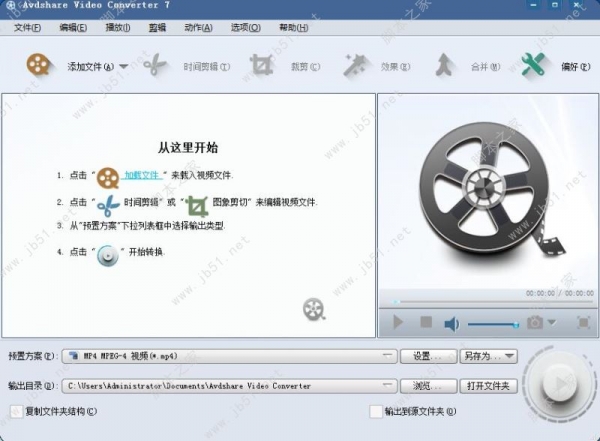Image resolution: width=600 pixels, height=441 pixels.
Task: Open the Effect (效果) magic wand icon
Action: [355, 65]
